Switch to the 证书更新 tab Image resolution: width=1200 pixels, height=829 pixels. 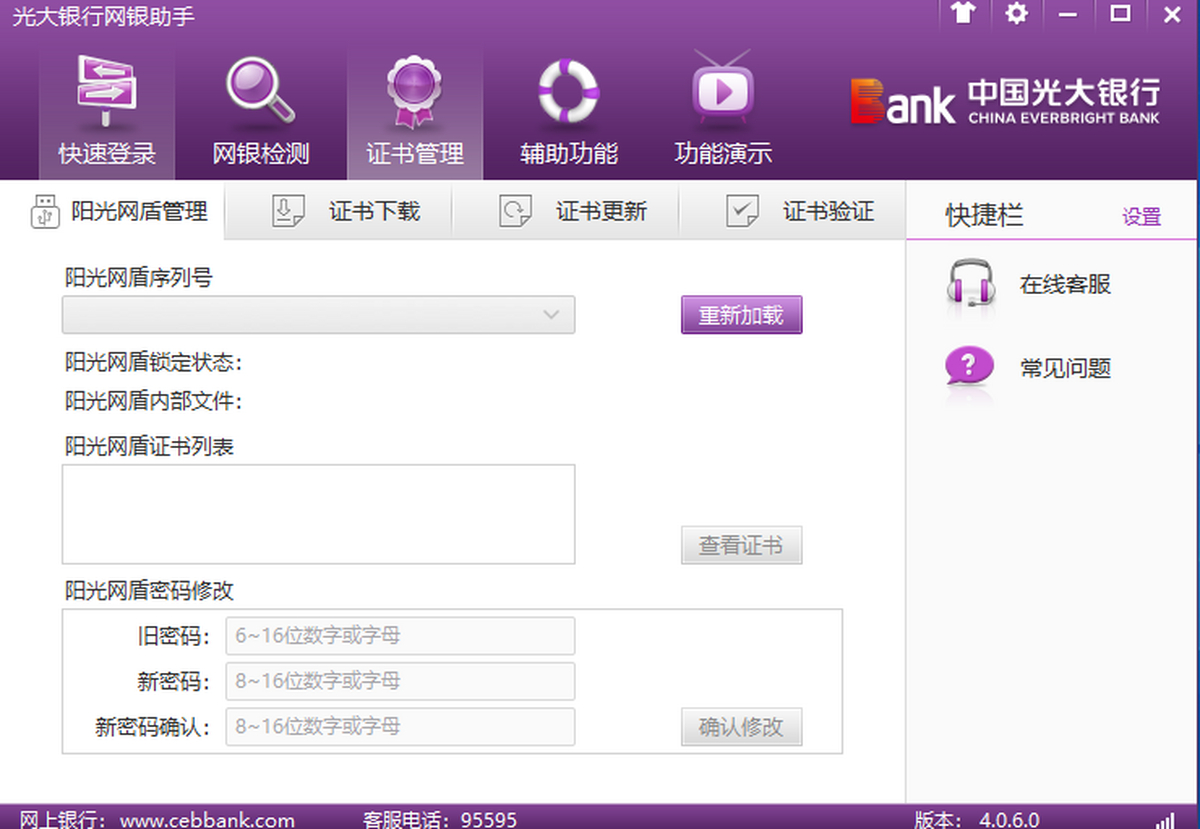point(566,211)
